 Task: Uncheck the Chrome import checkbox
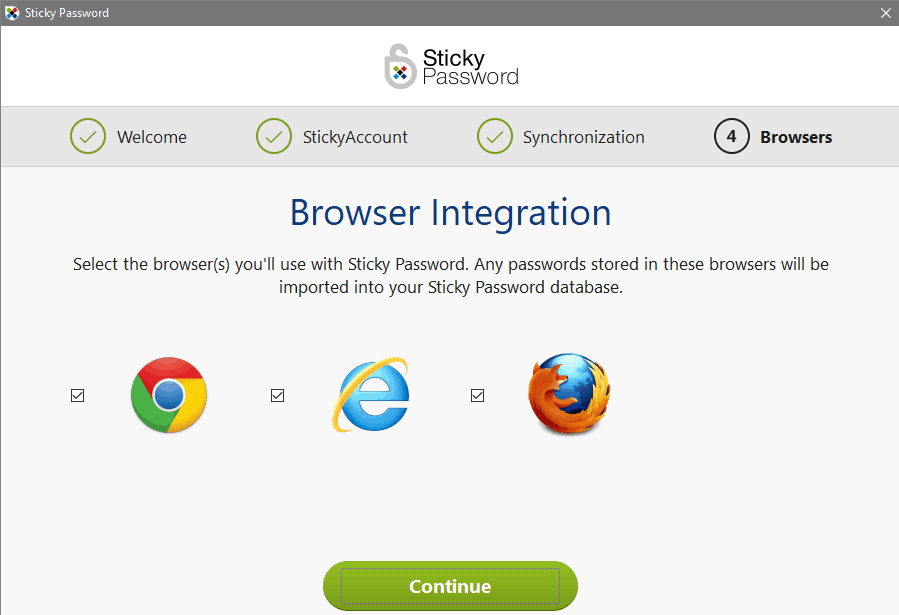tap(77, 395)
